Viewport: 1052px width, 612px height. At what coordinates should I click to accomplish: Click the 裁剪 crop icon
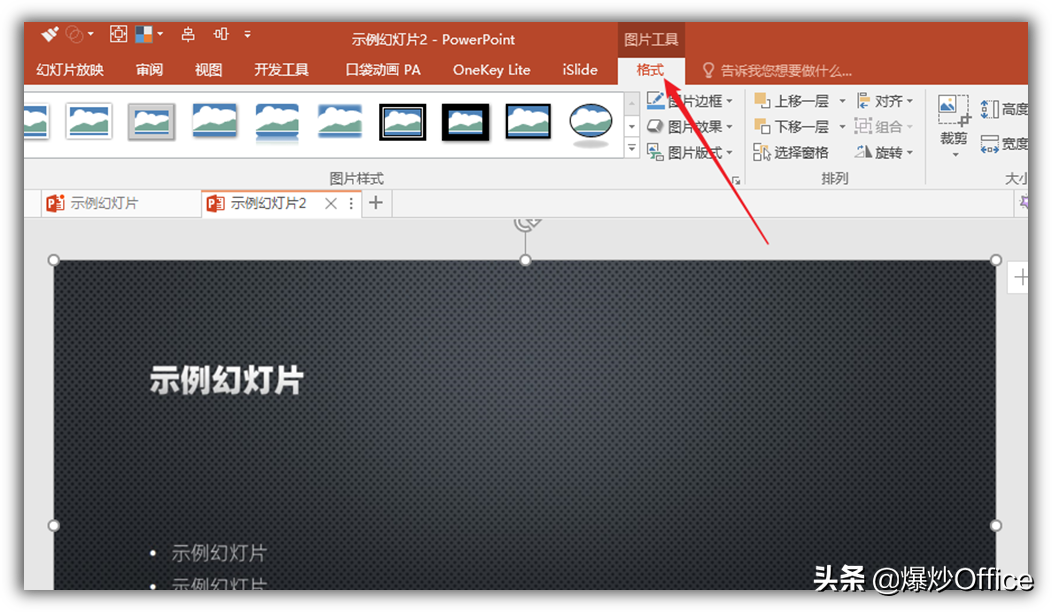coord(953,109)
